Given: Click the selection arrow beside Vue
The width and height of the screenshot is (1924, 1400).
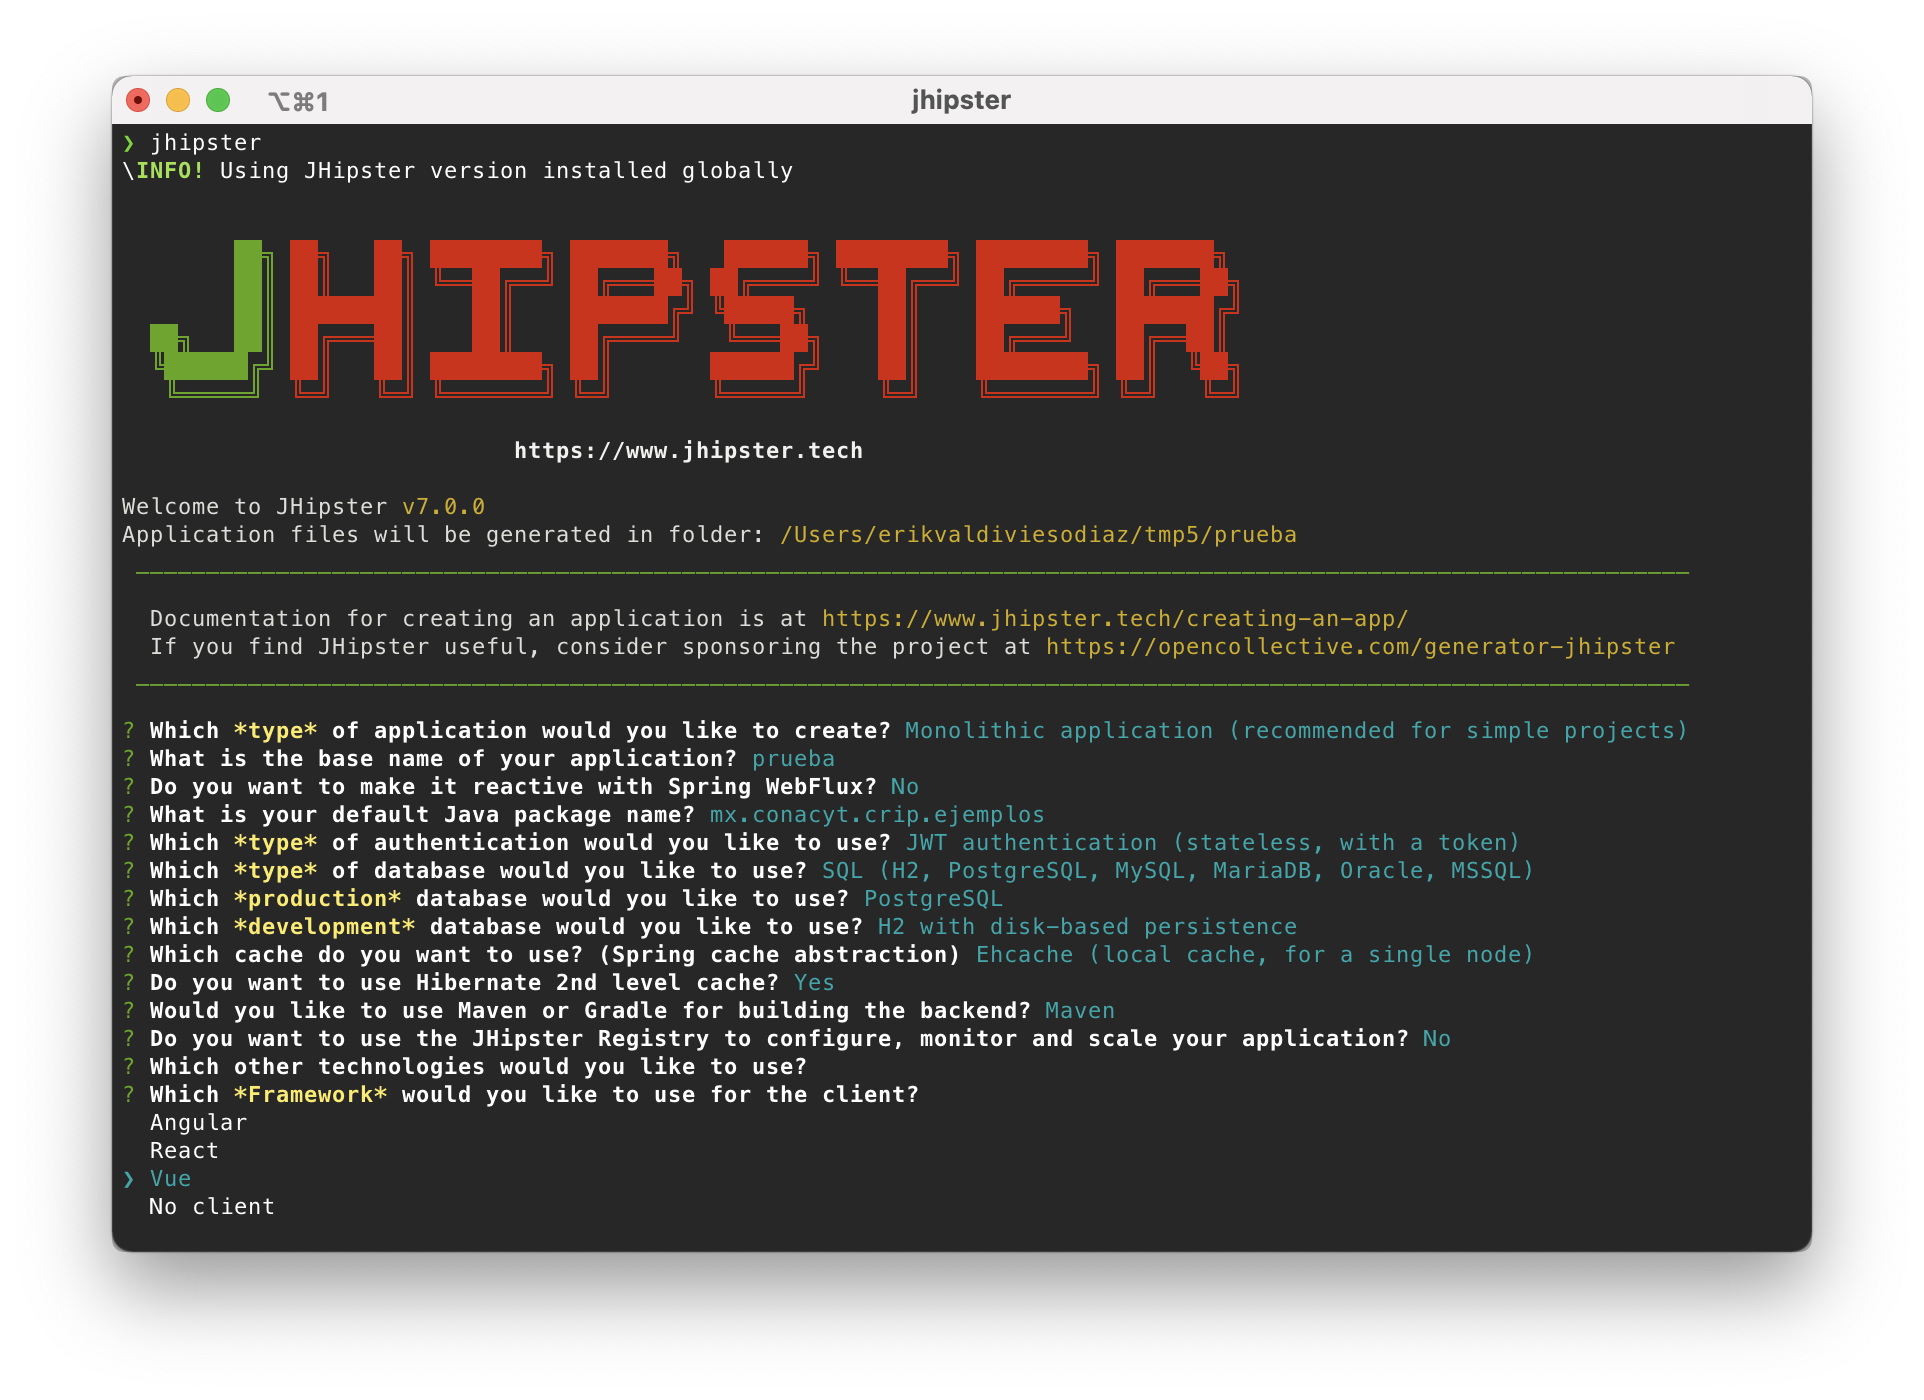Looking at the screenshot, I should click(129, 1180).
